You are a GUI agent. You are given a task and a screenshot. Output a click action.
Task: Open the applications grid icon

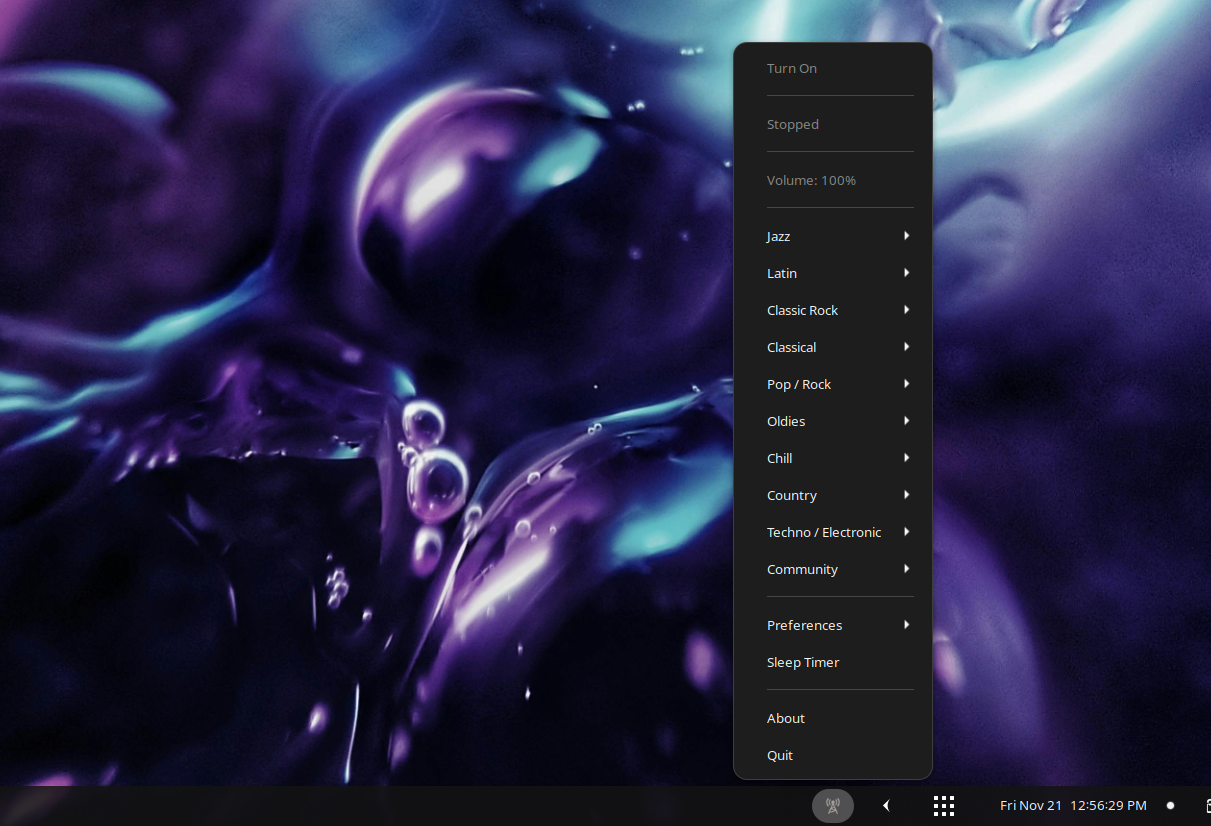[x=943, y=806]
